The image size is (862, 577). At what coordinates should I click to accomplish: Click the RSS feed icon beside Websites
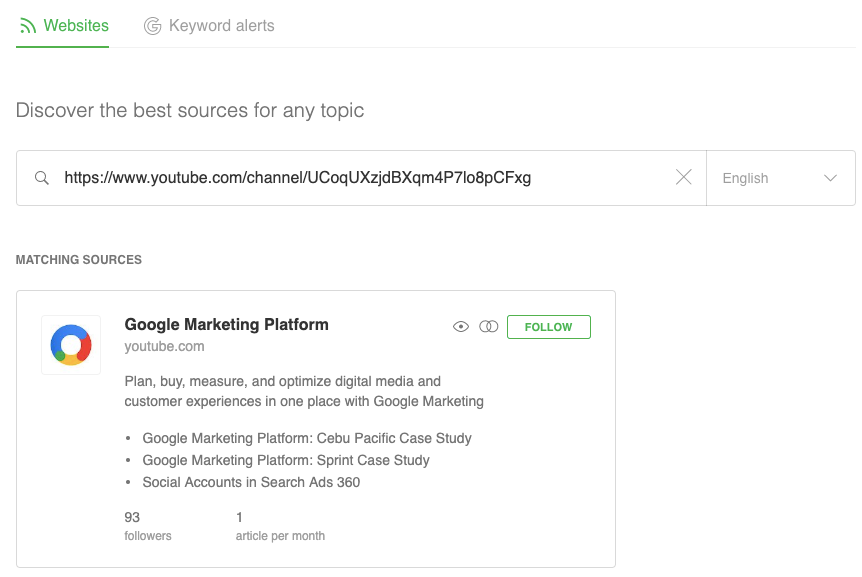[x=27, y=26]
